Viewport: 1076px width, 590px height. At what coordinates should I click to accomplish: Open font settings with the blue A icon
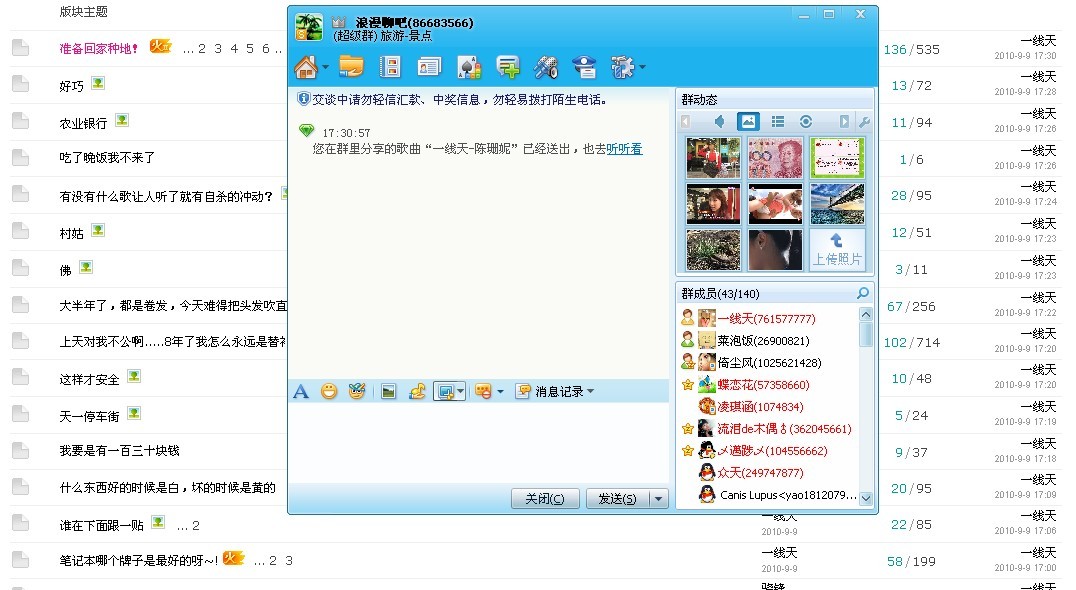[x=301, y=391]
